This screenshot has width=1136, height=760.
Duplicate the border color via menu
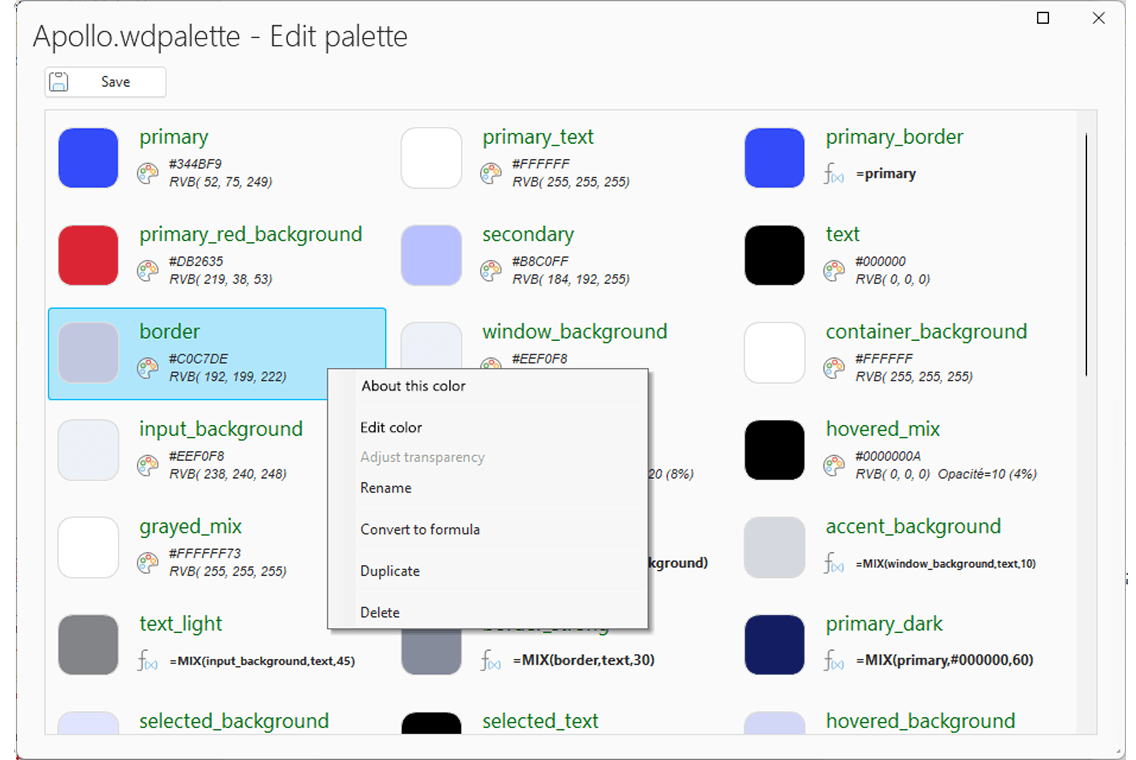click(x=390, y=571)
